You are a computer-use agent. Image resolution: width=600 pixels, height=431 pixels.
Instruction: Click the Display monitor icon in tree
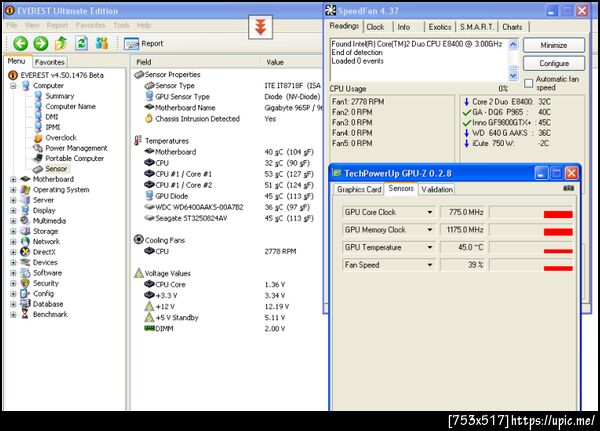pos(25,210)
